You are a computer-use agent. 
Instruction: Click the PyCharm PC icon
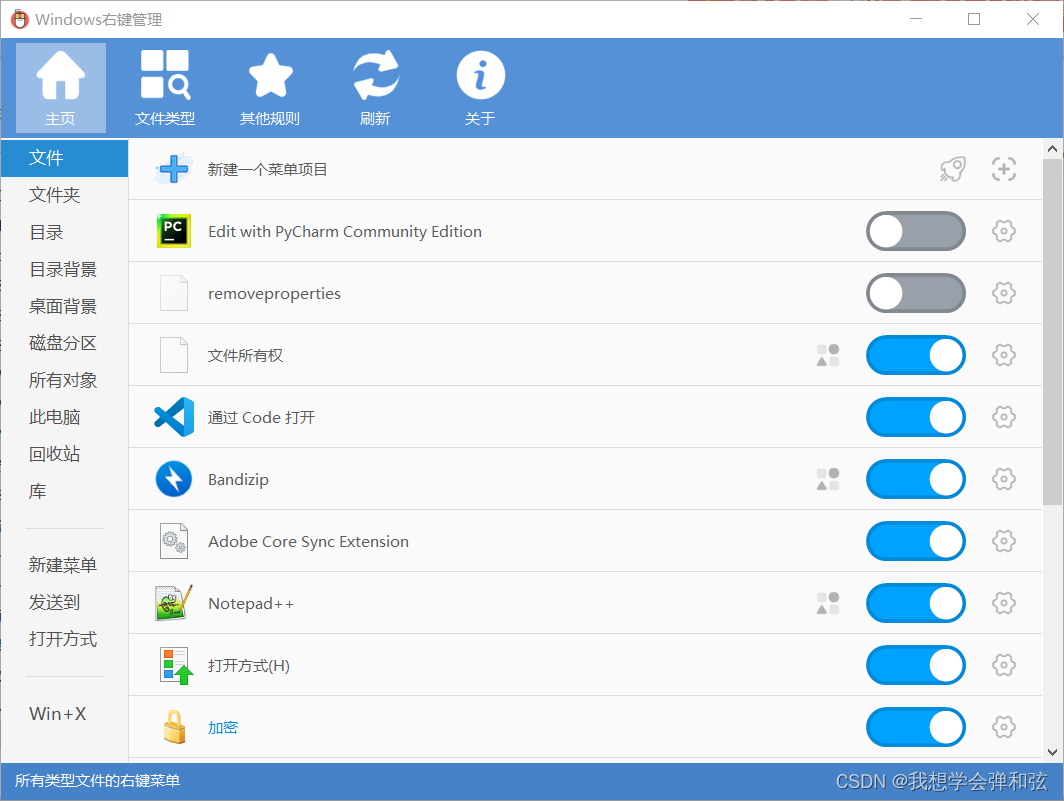point(174,231)
